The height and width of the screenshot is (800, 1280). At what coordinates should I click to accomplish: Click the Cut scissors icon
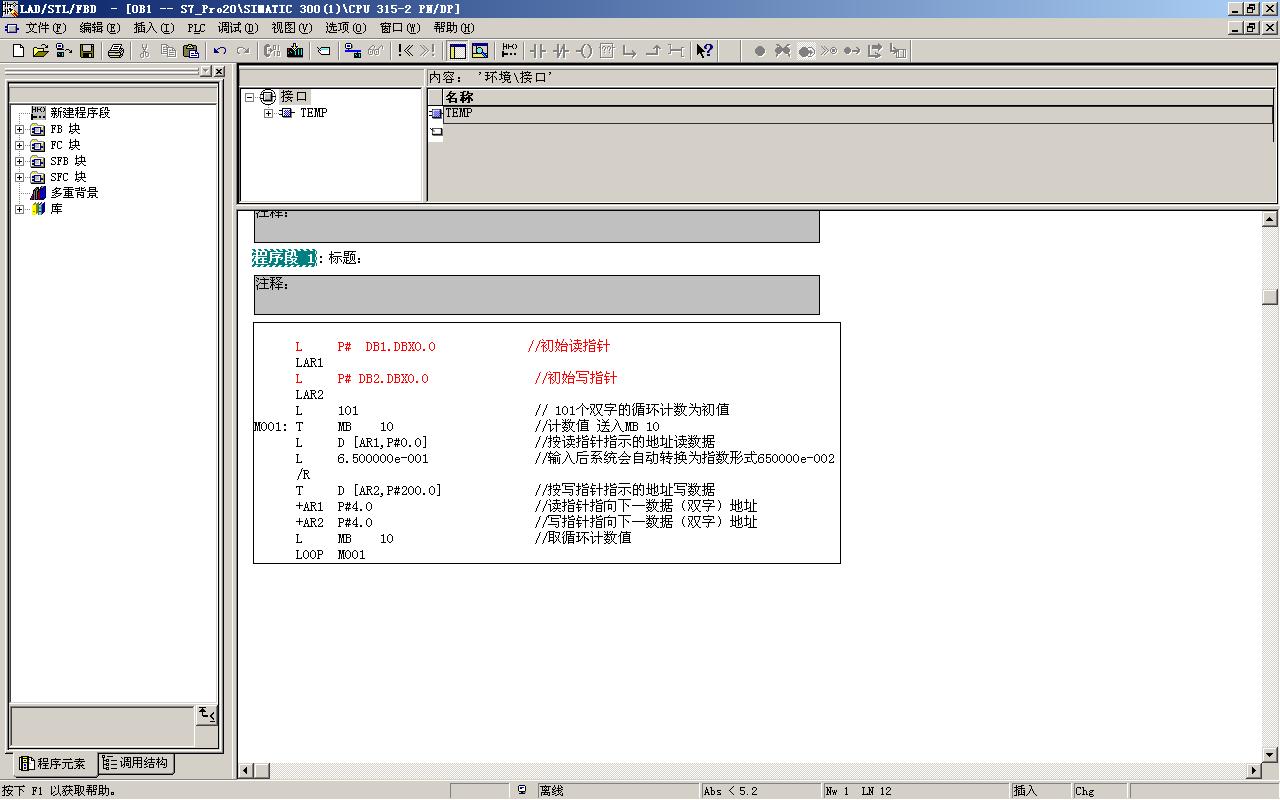coord(144,51)
